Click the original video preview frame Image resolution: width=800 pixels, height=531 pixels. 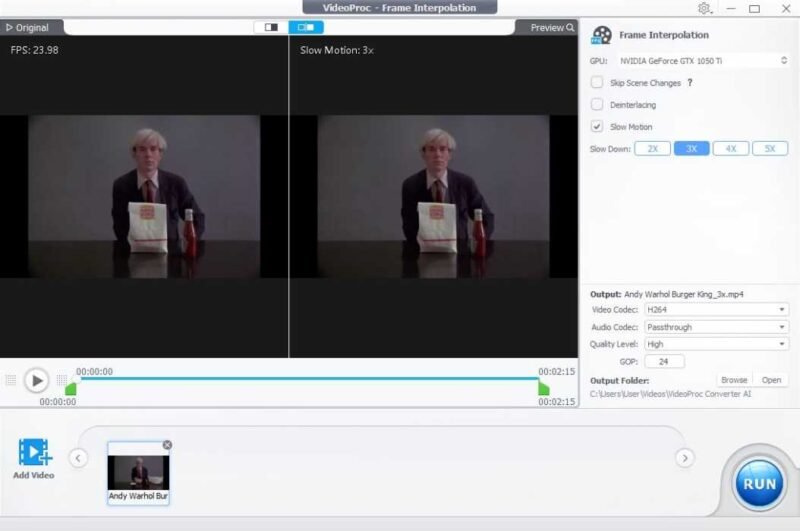pyautogui.click(x=144, y=196)
